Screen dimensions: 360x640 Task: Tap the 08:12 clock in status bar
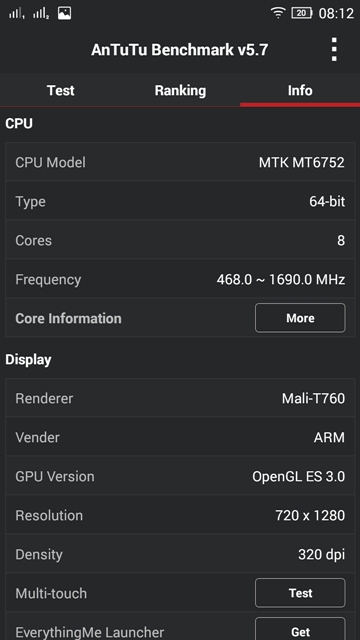pos(336,13)
